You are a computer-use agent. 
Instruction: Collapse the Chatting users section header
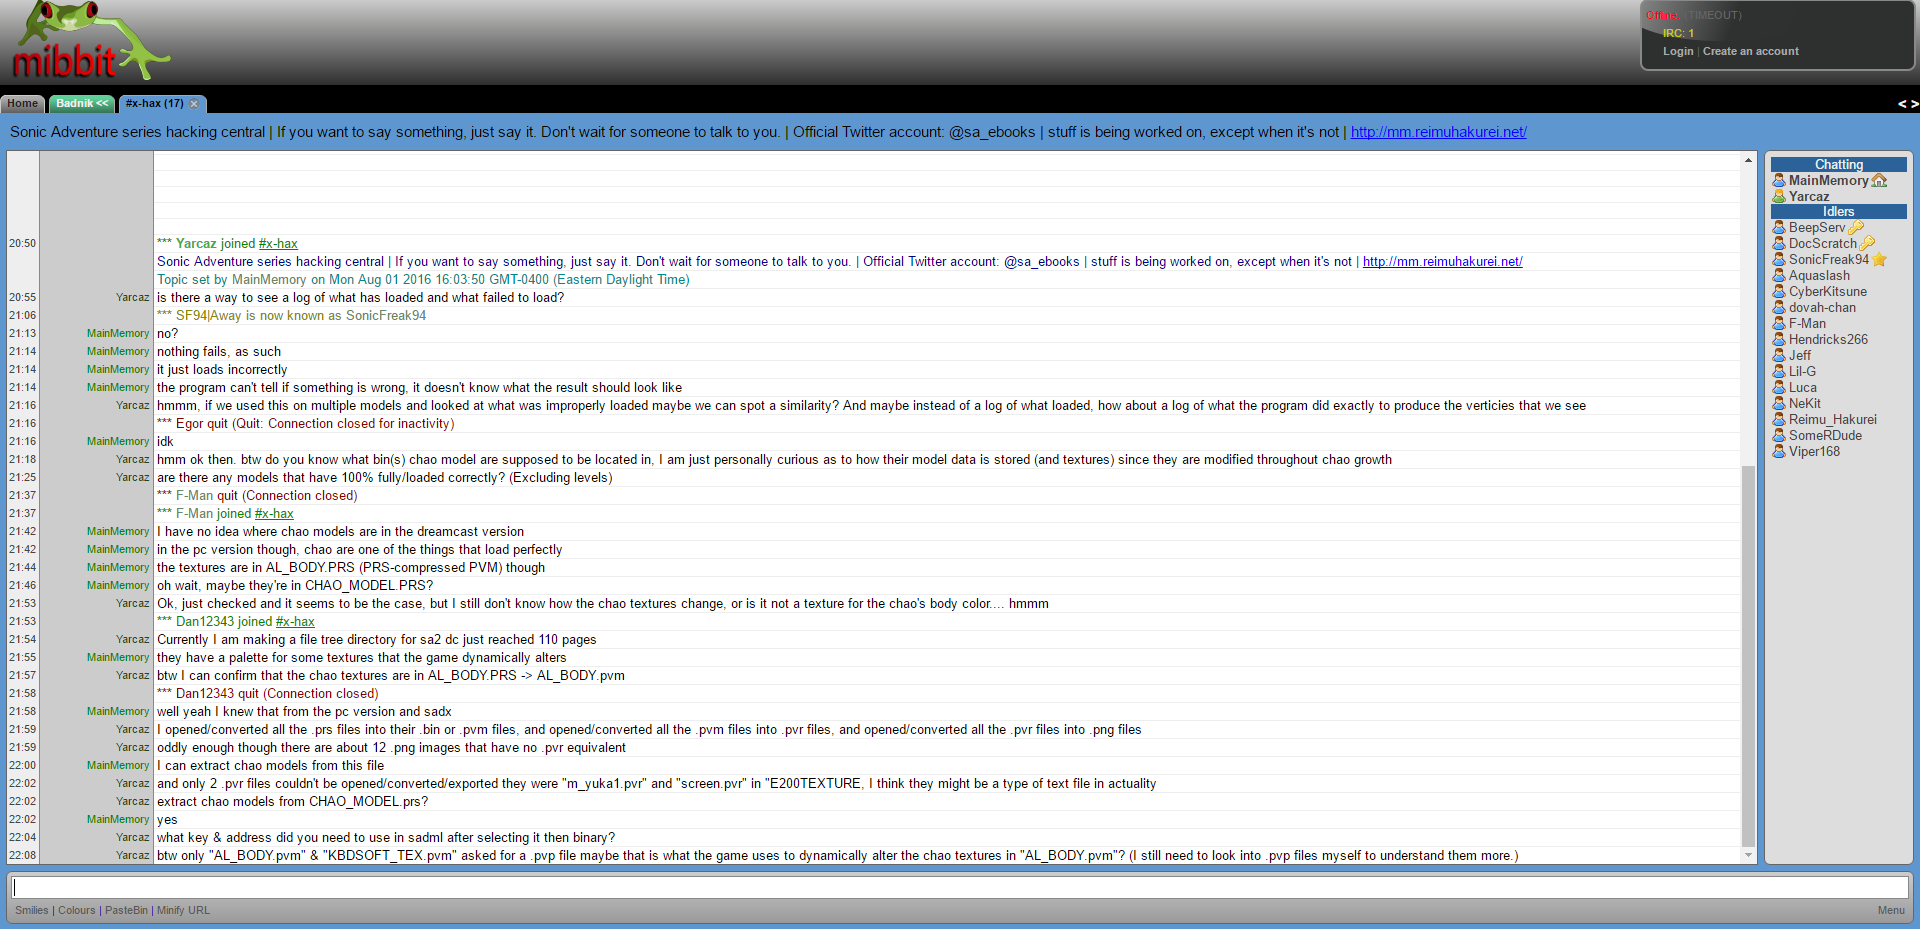(1838, 165)
